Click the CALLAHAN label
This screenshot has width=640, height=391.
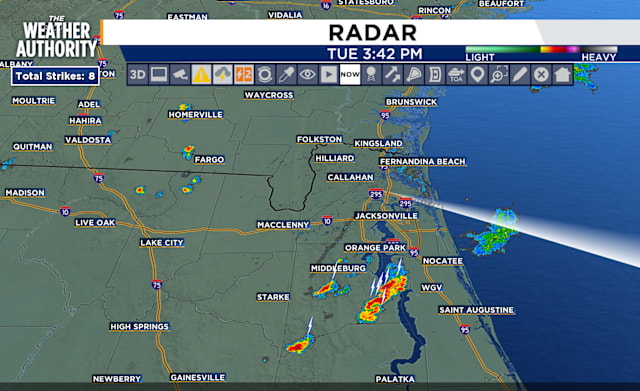tap(351, 177)
